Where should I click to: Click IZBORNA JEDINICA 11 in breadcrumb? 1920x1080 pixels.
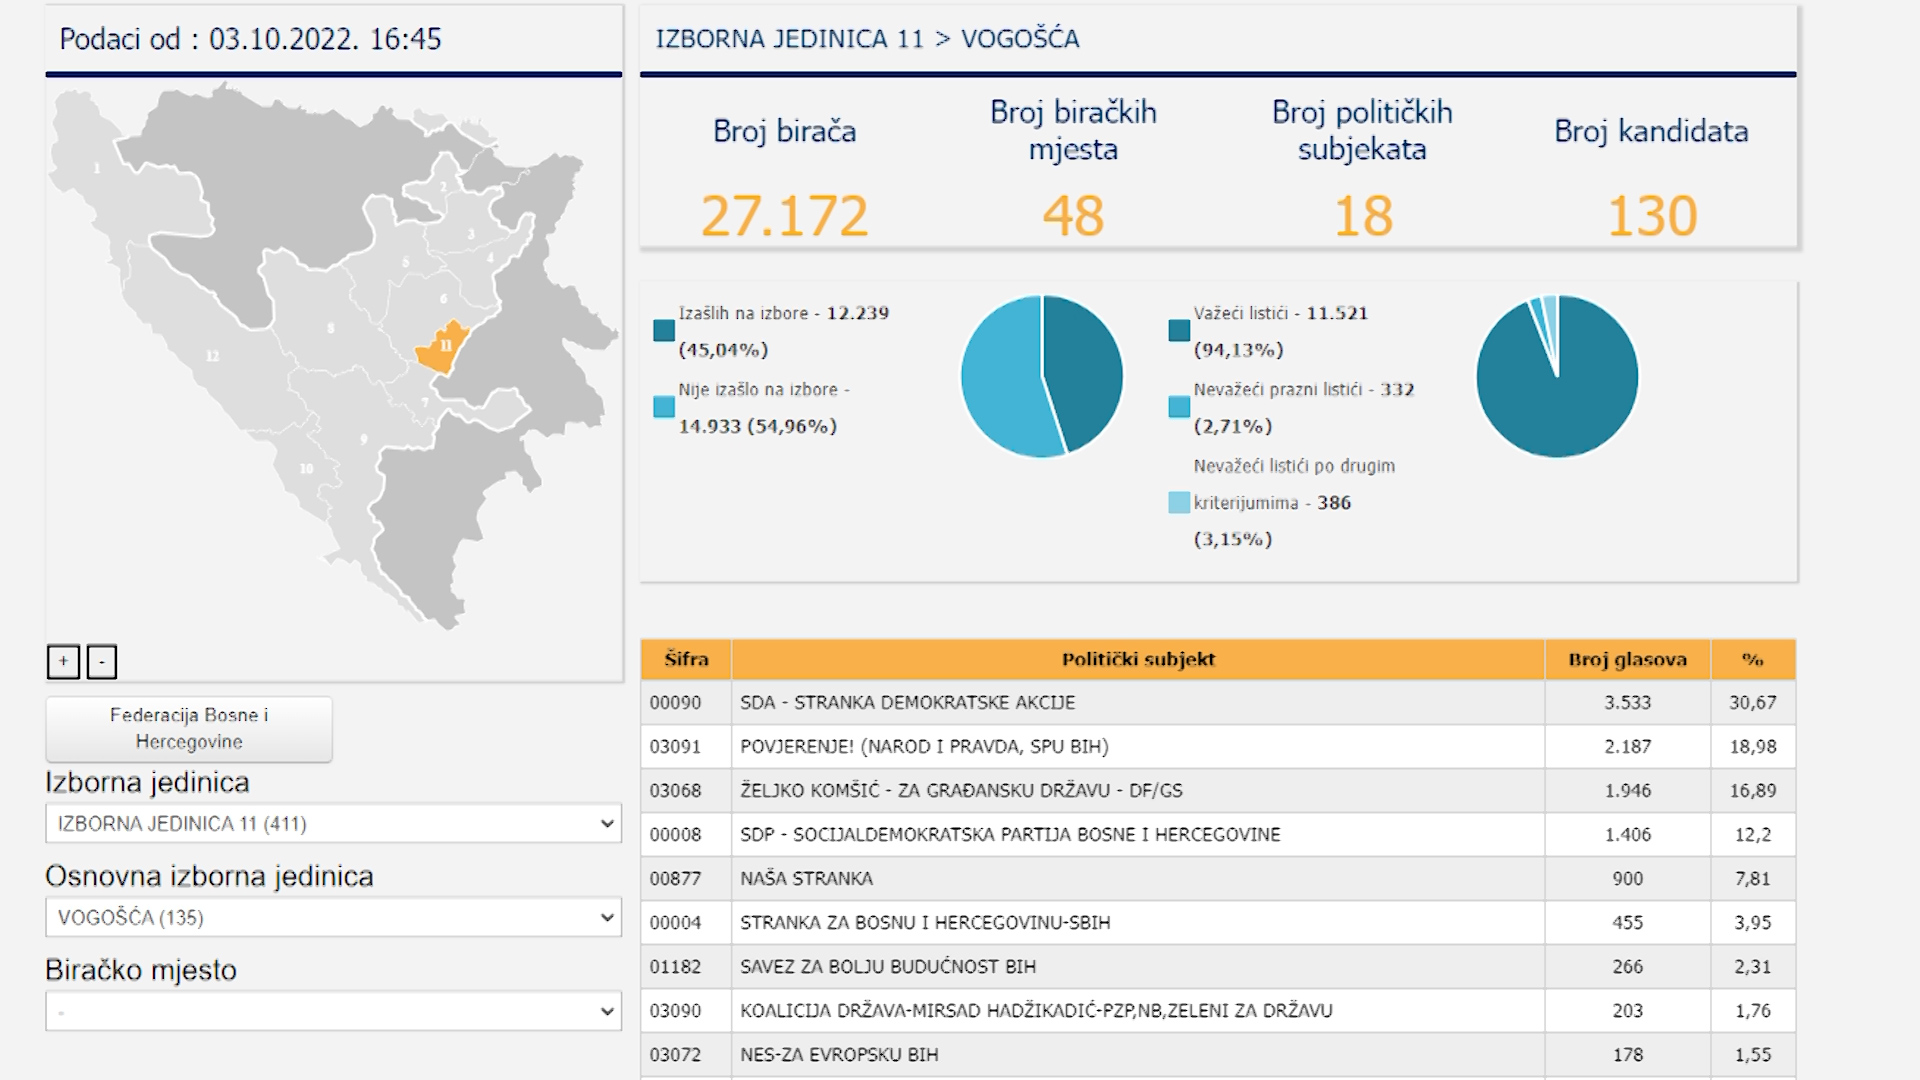pos(789,39)
